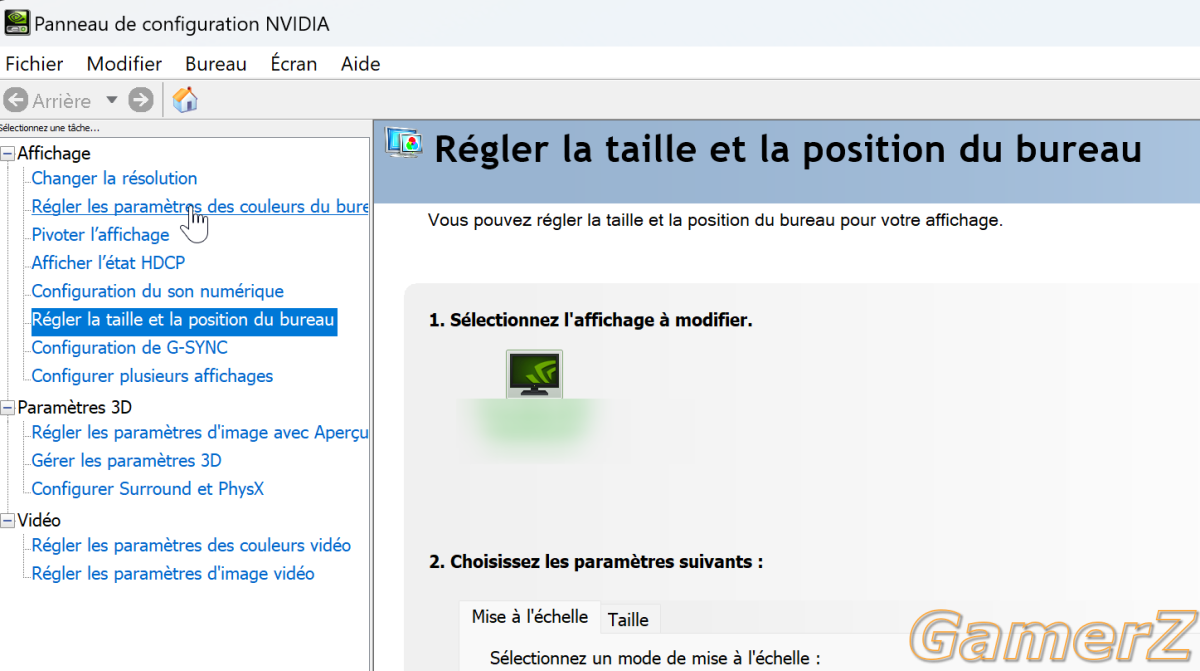
Task: Open Configurer plusieurs affichages
Action: click(x=152, y=376)
